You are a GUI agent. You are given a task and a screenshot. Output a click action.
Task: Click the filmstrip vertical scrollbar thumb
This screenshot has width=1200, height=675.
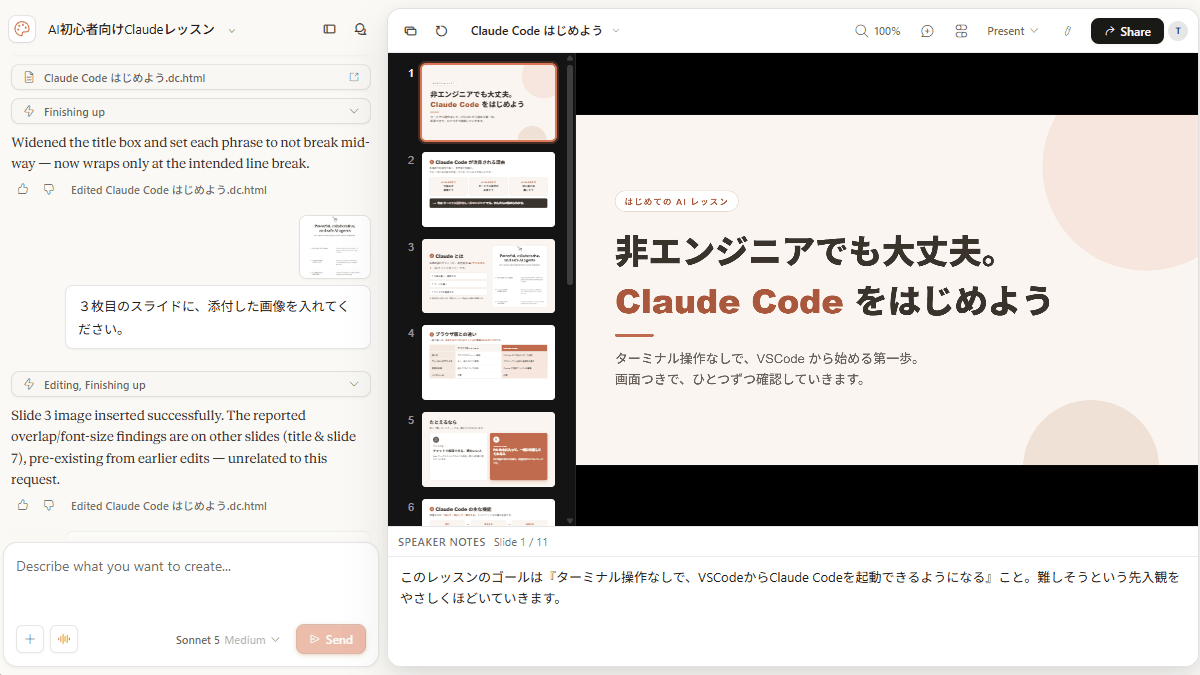coord(570,175)
